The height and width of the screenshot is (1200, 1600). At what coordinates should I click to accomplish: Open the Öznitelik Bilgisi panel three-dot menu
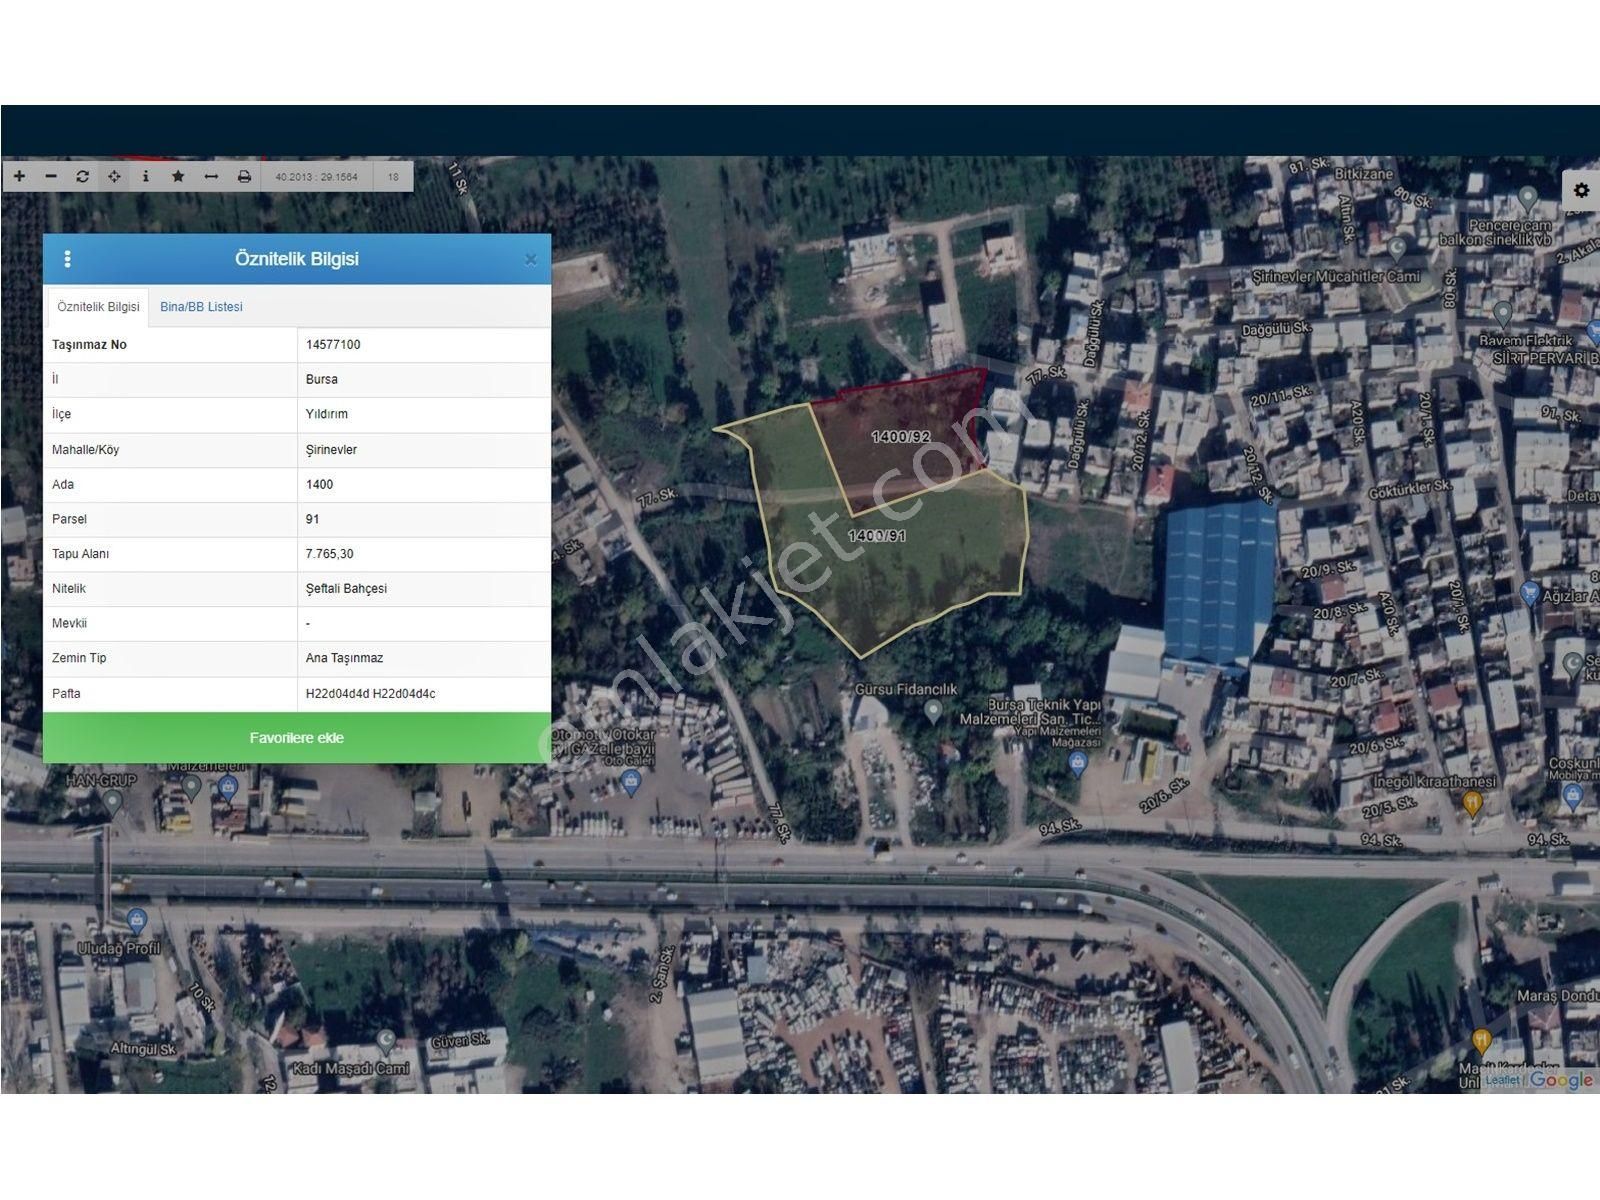pyautogui.click(x=67, y=259)
